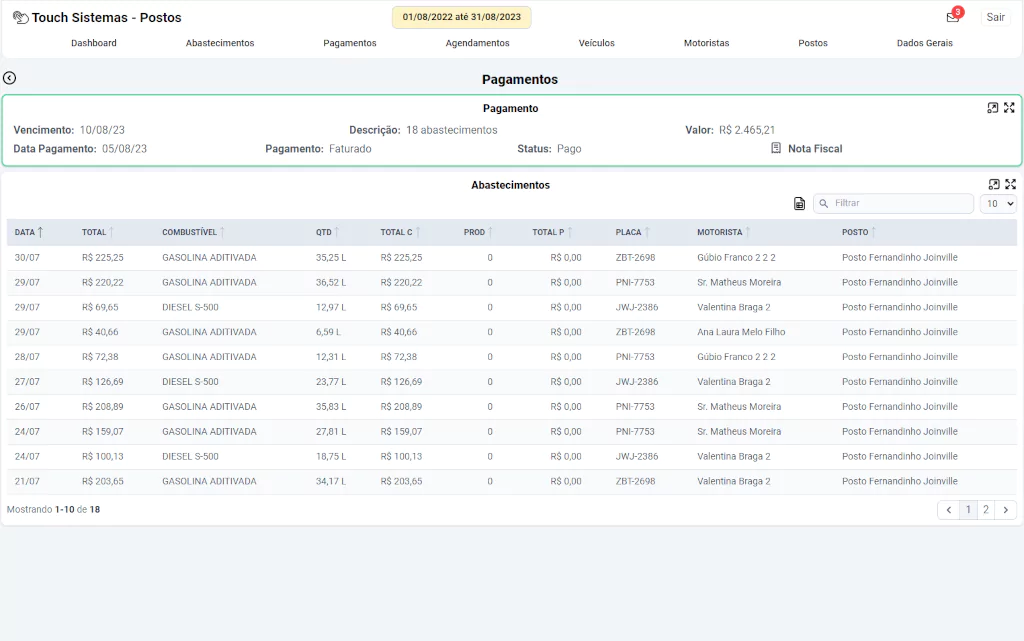Expand the Pagamento panel to fullscreen
The image size is (1024, 641).
coord(1010,108)
